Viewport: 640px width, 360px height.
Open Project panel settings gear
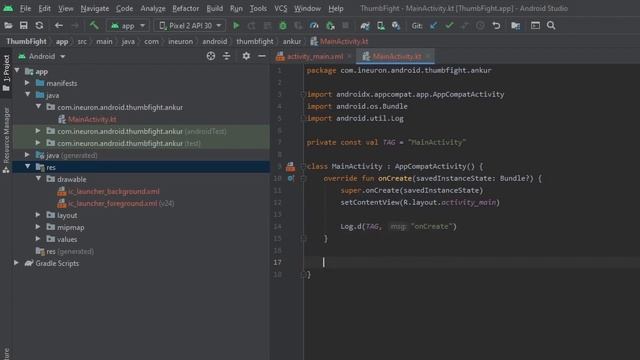(246, 56)
